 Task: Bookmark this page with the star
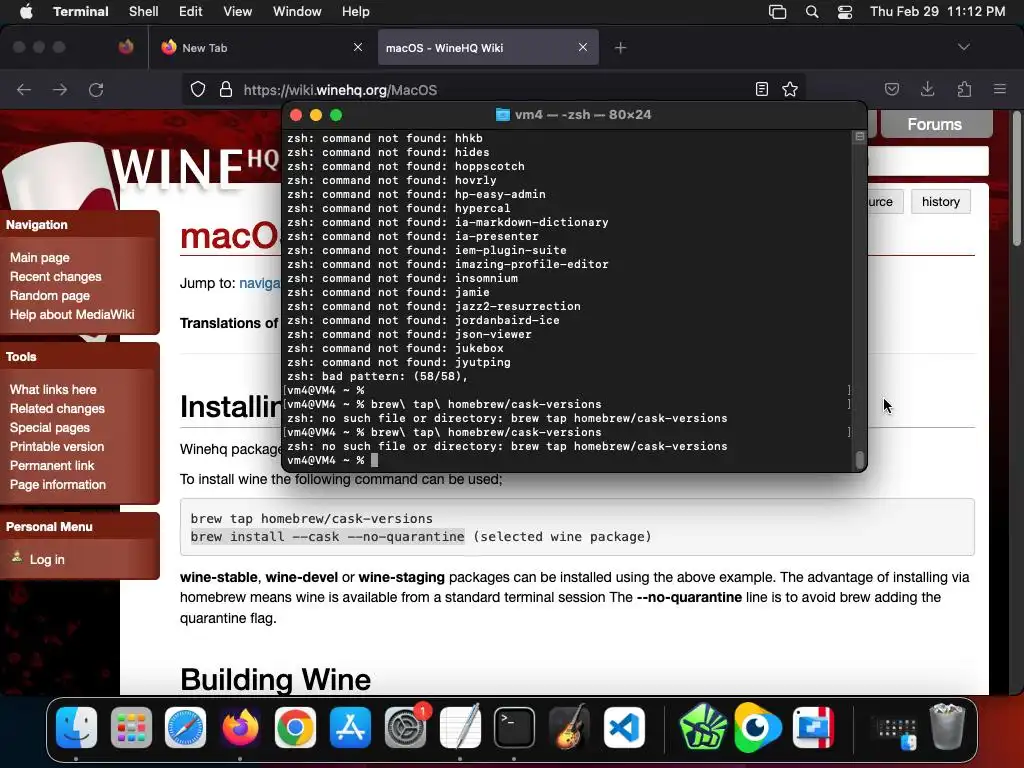[790, 89]
